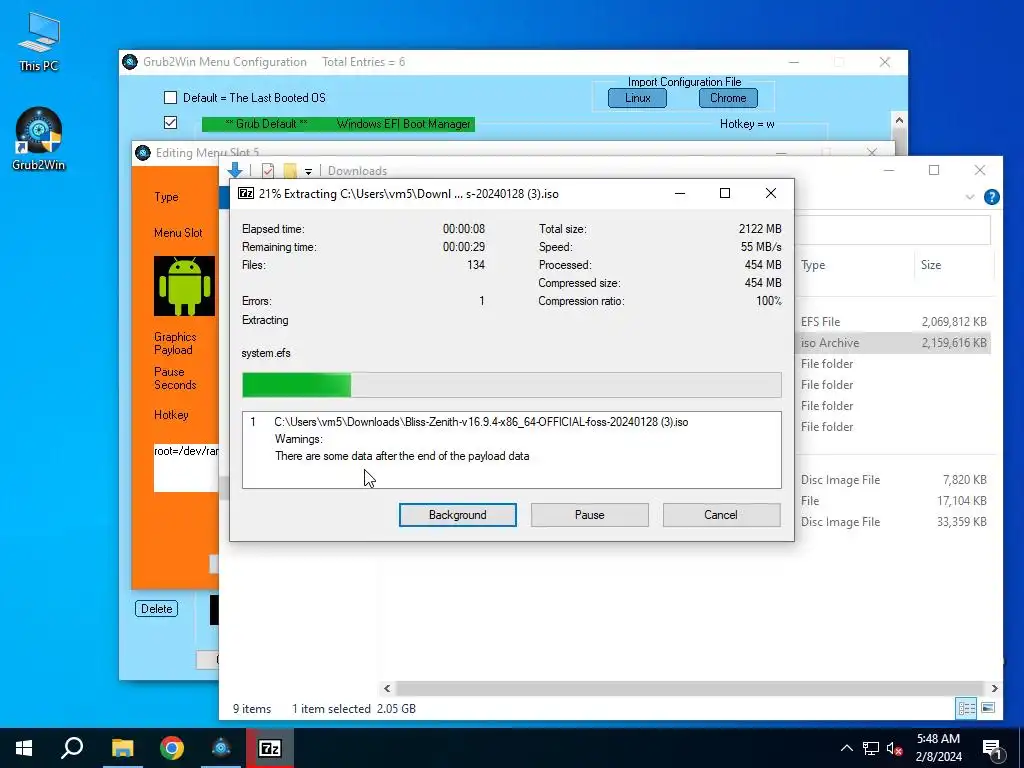The width and height of the screenshot is (1024, 768).
Task: Select Disc Image File row sized 7,820 KB
Action: [893, 480]
